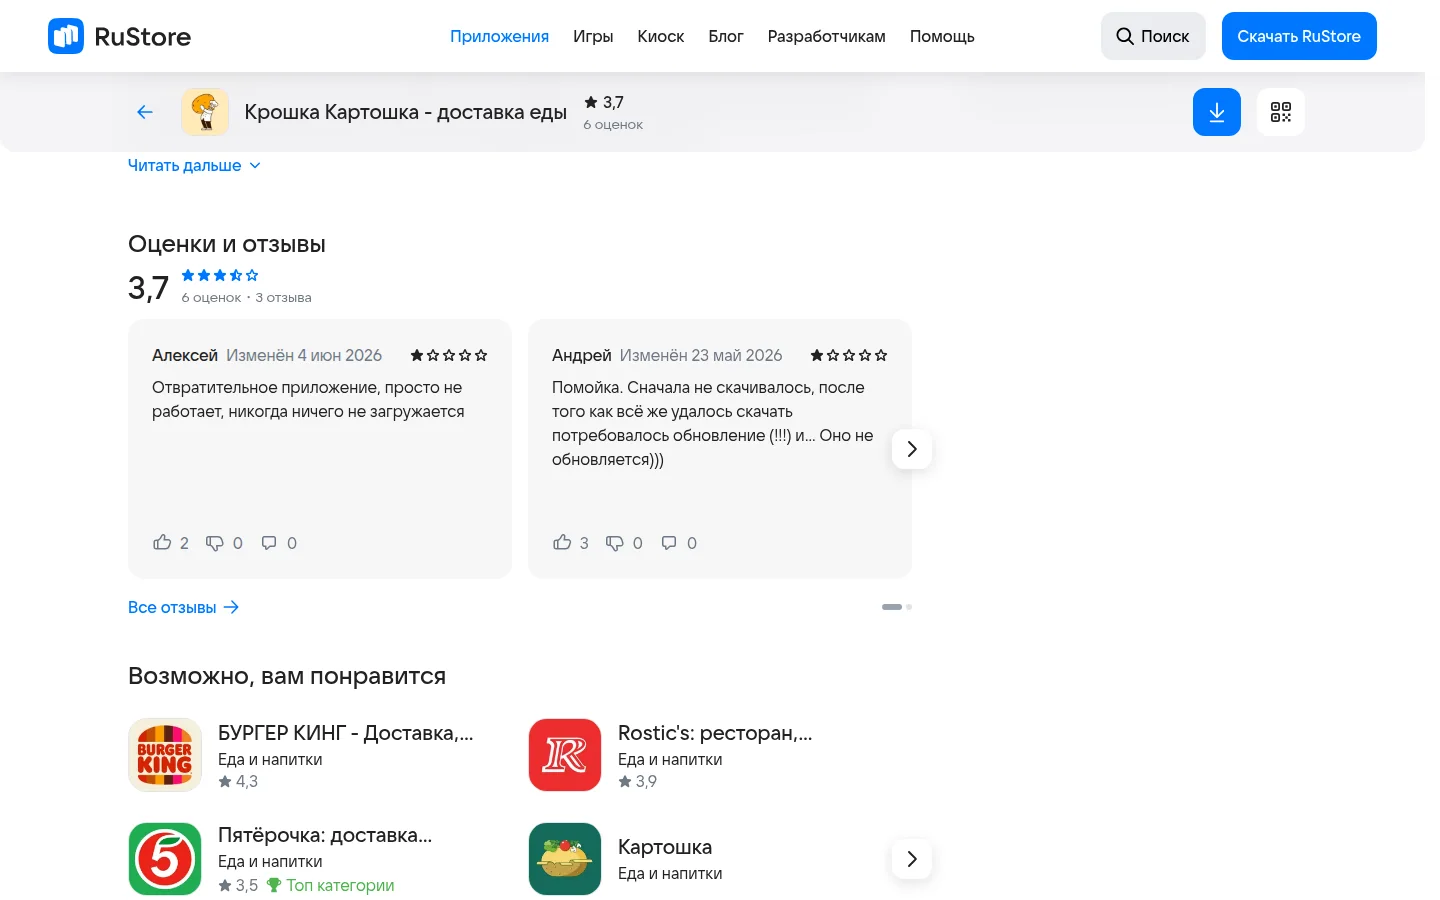Click reviewer name Алексей

(185, 355)
